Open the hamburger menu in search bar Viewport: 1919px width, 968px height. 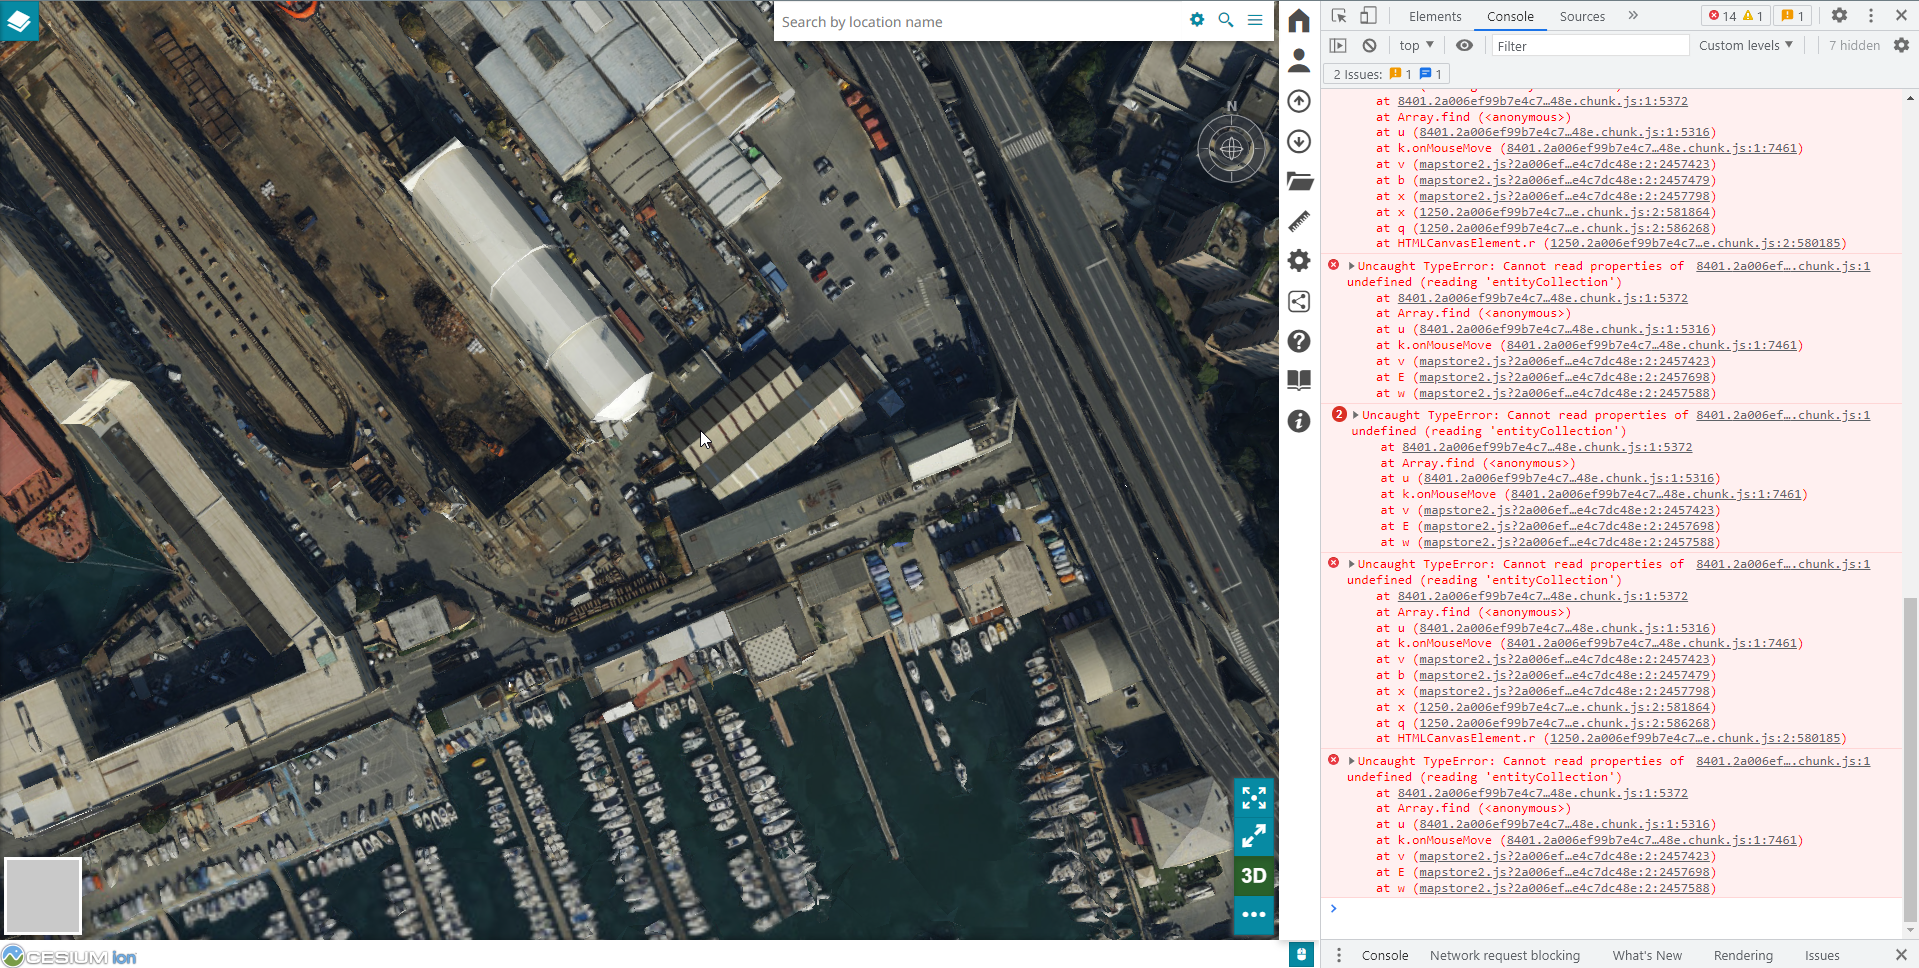click(1255, 20)
